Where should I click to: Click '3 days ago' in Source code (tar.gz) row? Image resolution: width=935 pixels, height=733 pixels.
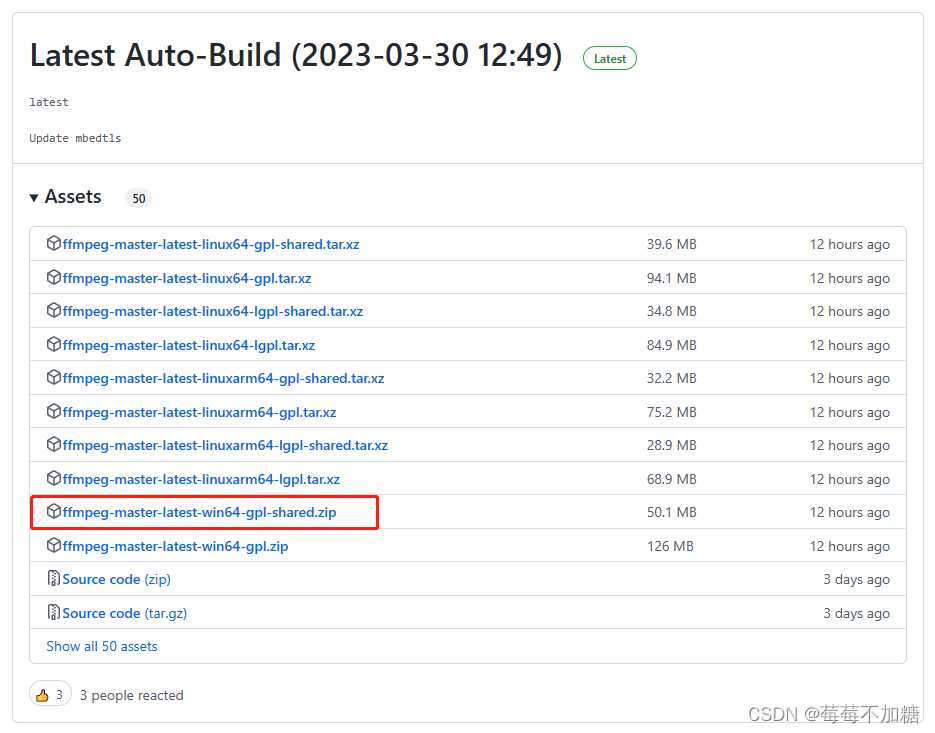click(856, 613)
